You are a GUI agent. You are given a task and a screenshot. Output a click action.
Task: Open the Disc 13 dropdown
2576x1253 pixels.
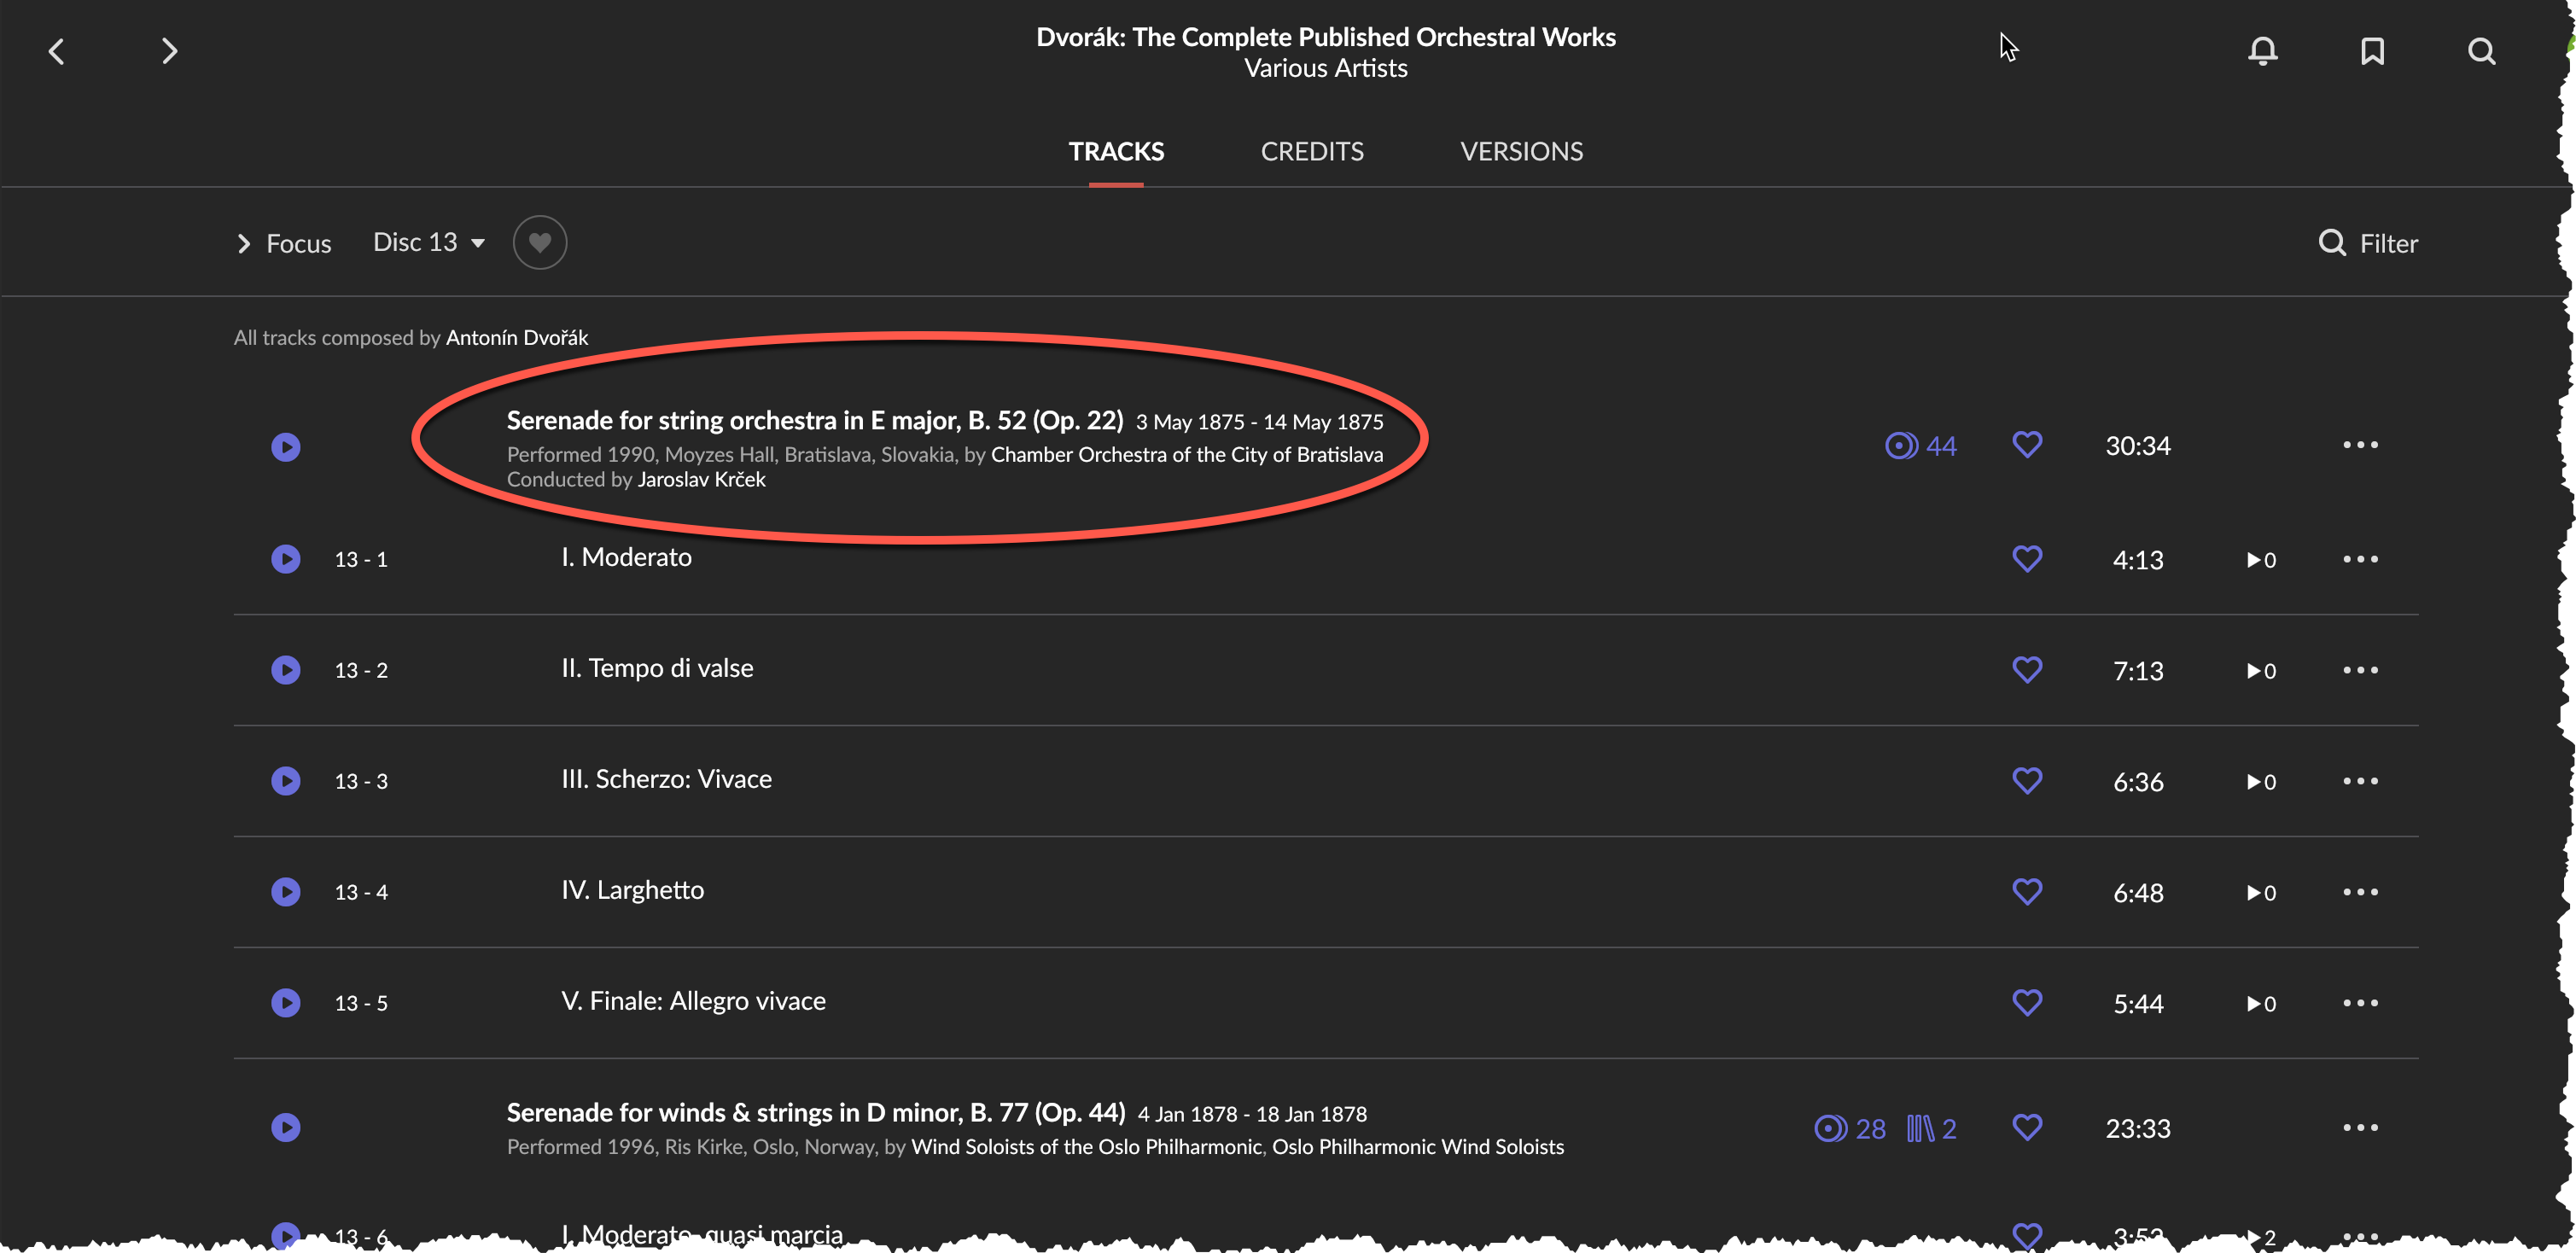429,242
